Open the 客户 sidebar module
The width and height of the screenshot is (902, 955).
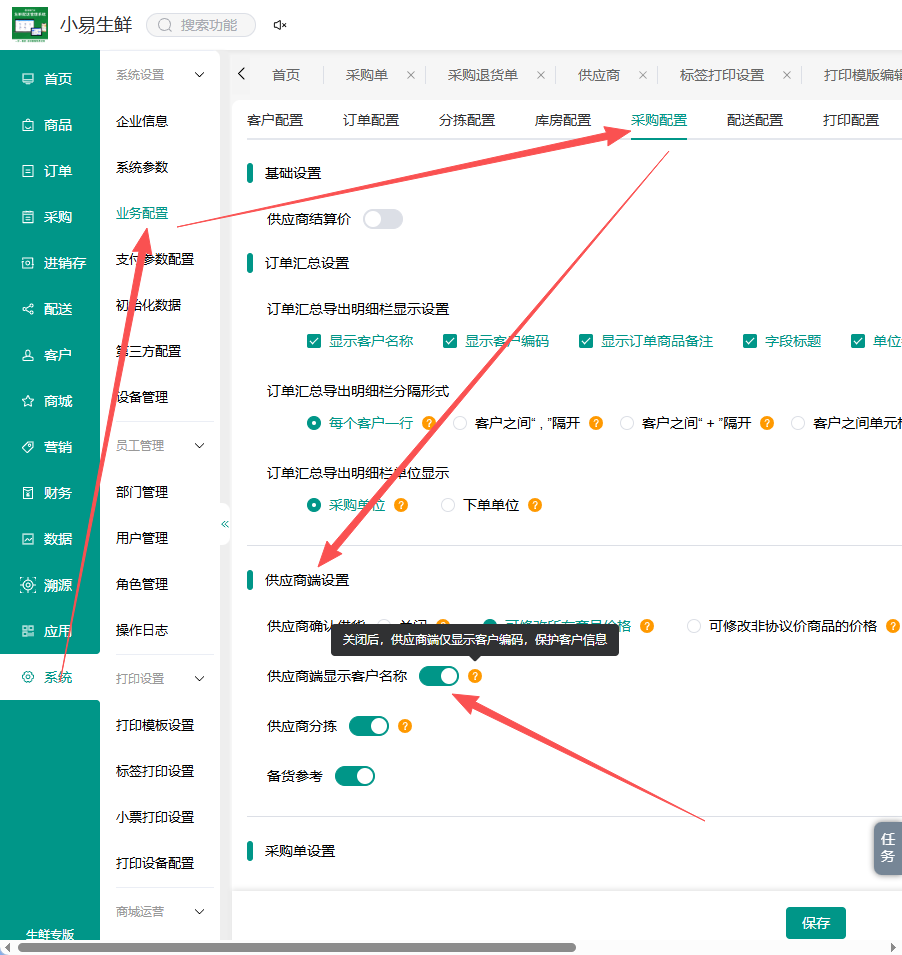click(x=50, y=355)
